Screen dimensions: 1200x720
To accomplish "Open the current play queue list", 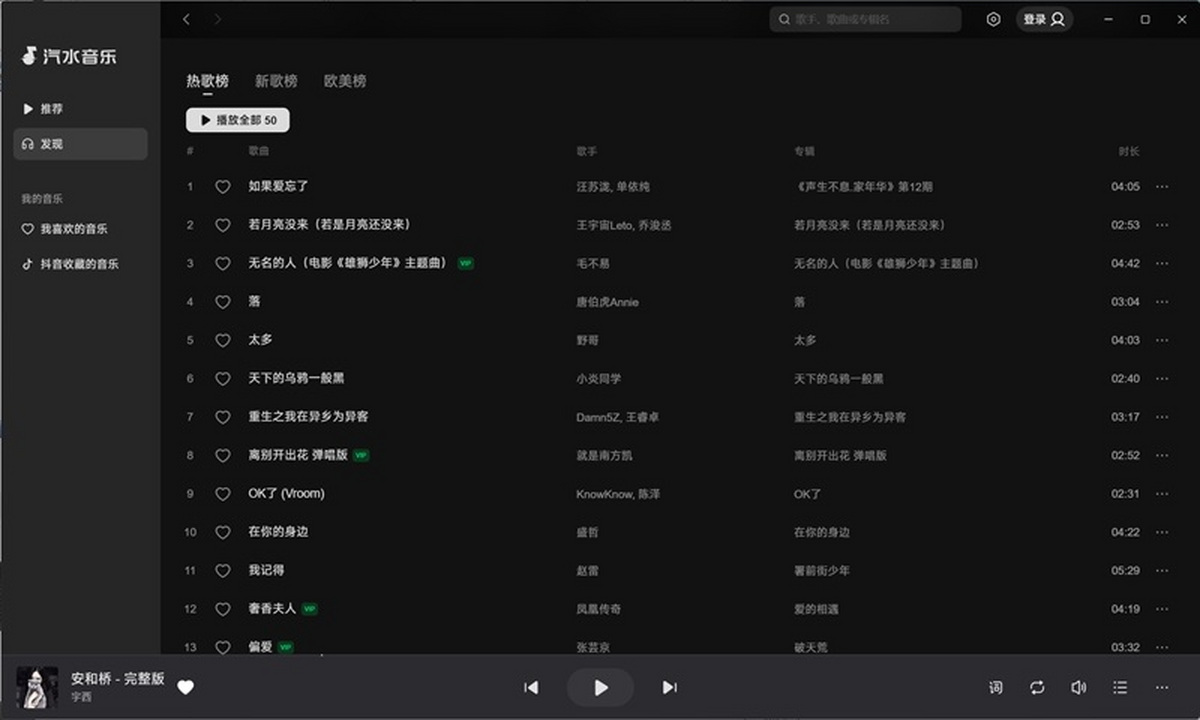I will pyautogui.click(x=1121, y=687).
